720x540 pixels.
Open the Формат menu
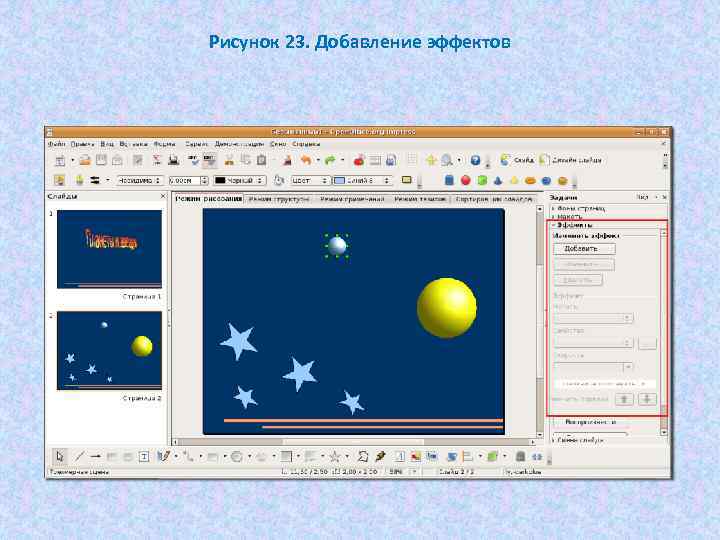click(x=165, y=144)
